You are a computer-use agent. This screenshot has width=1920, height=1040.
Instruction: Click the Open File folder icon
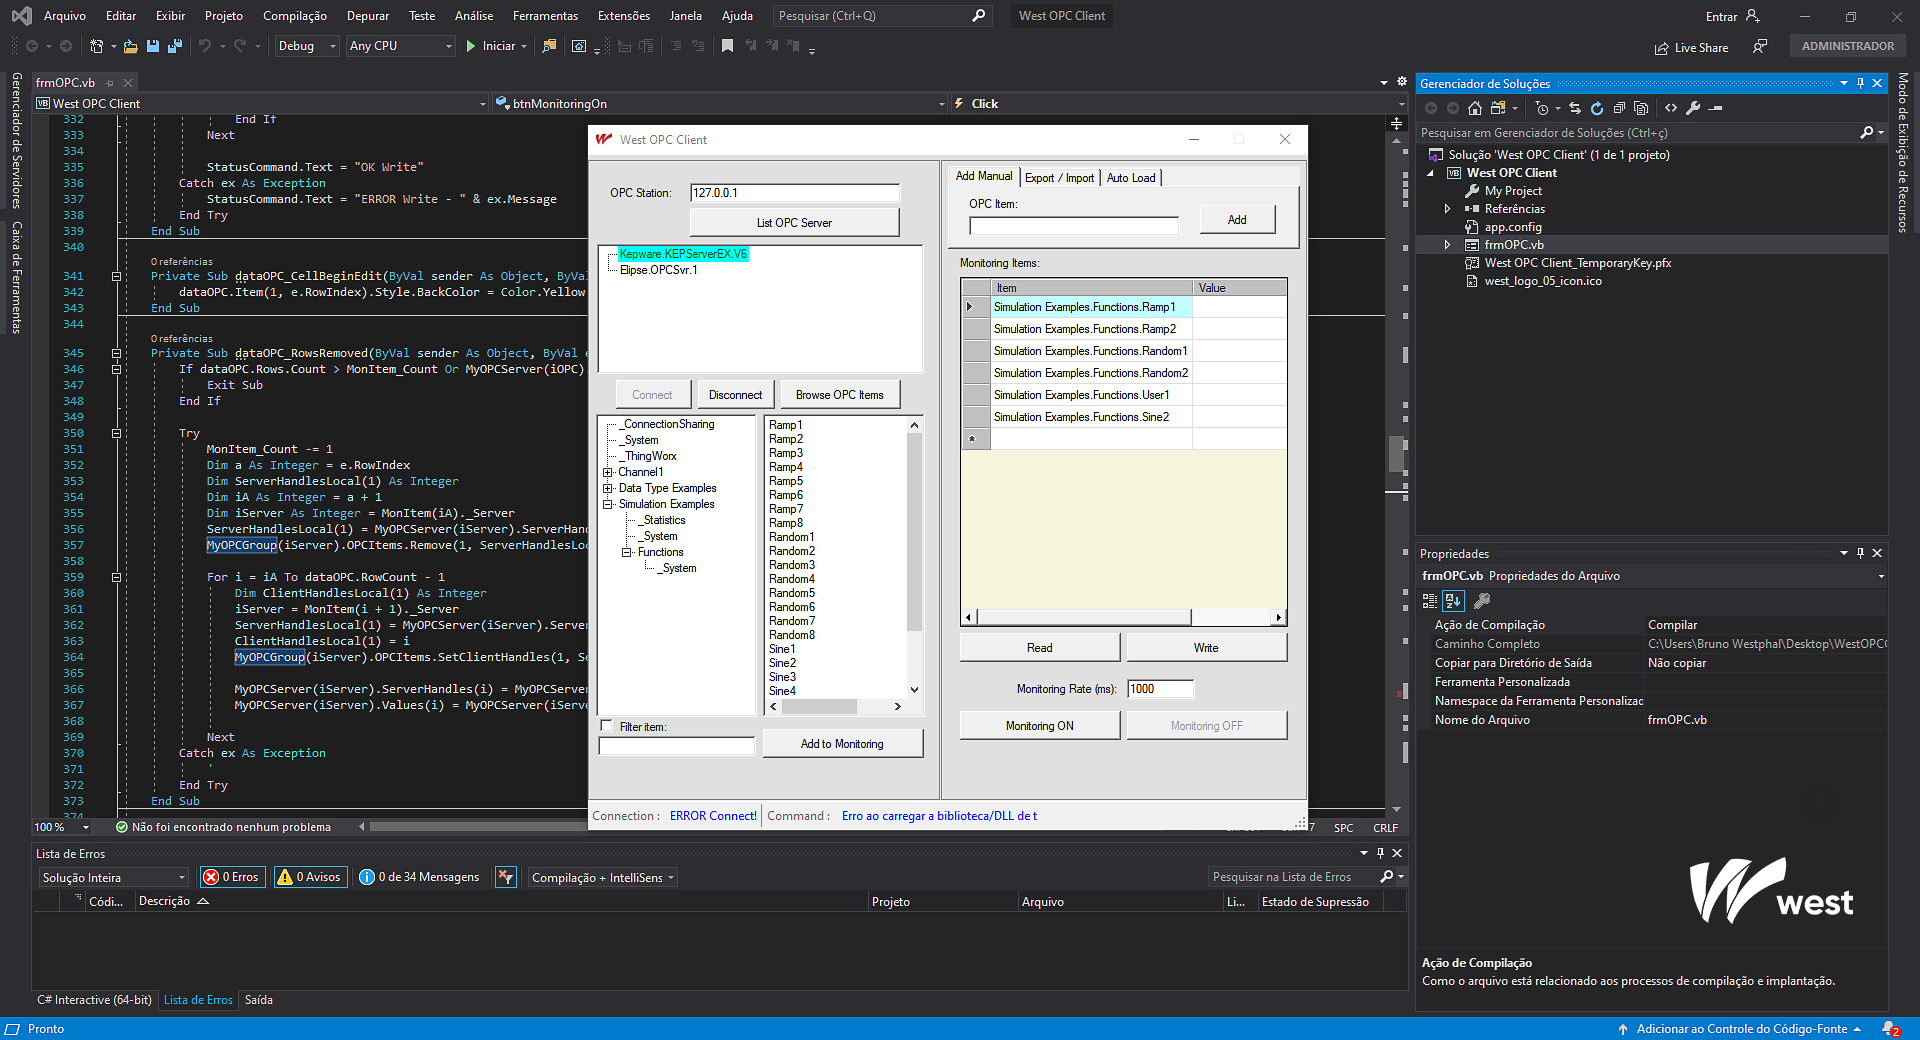point(130,46)
